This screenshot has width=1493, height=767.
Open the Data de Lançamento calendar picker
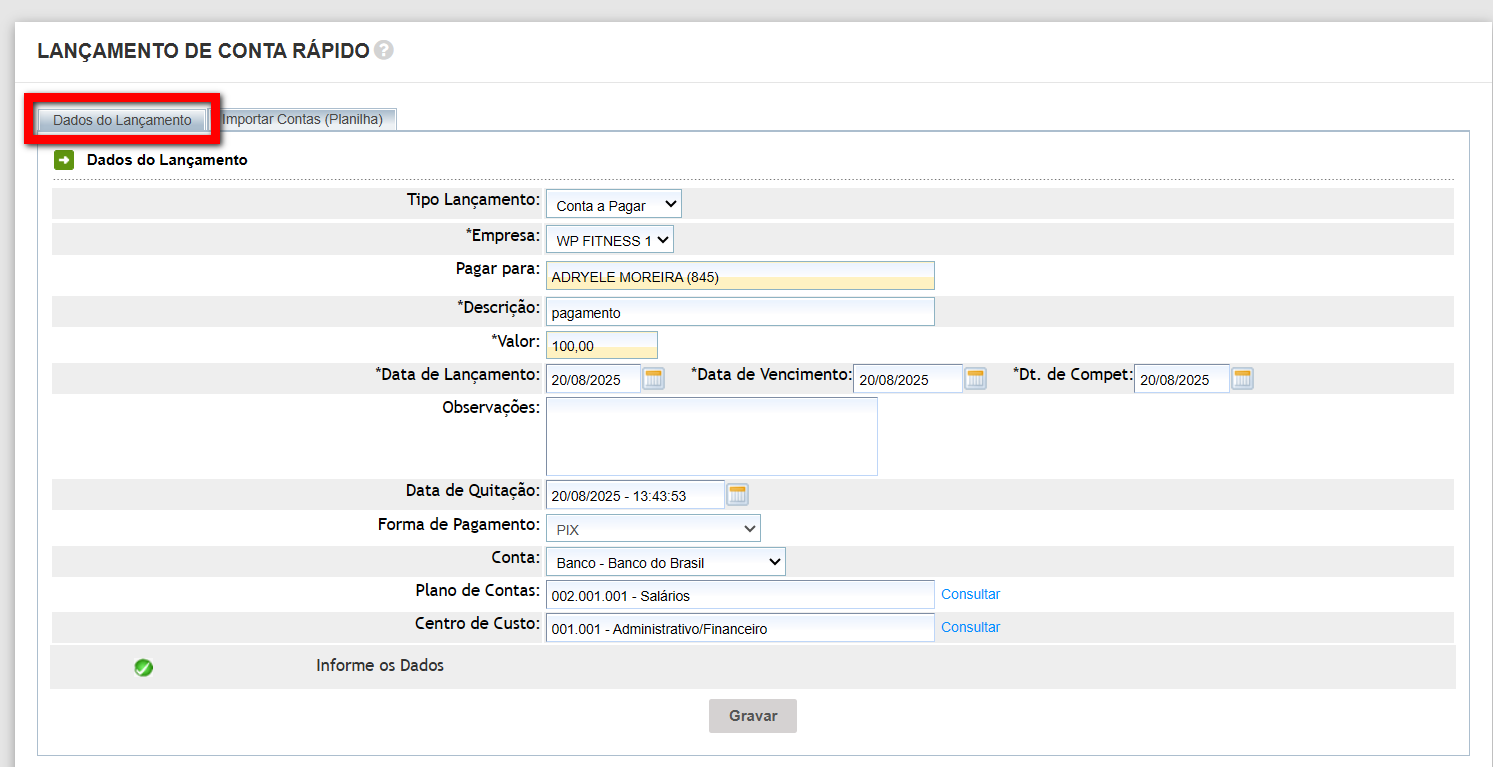point(653,378)
